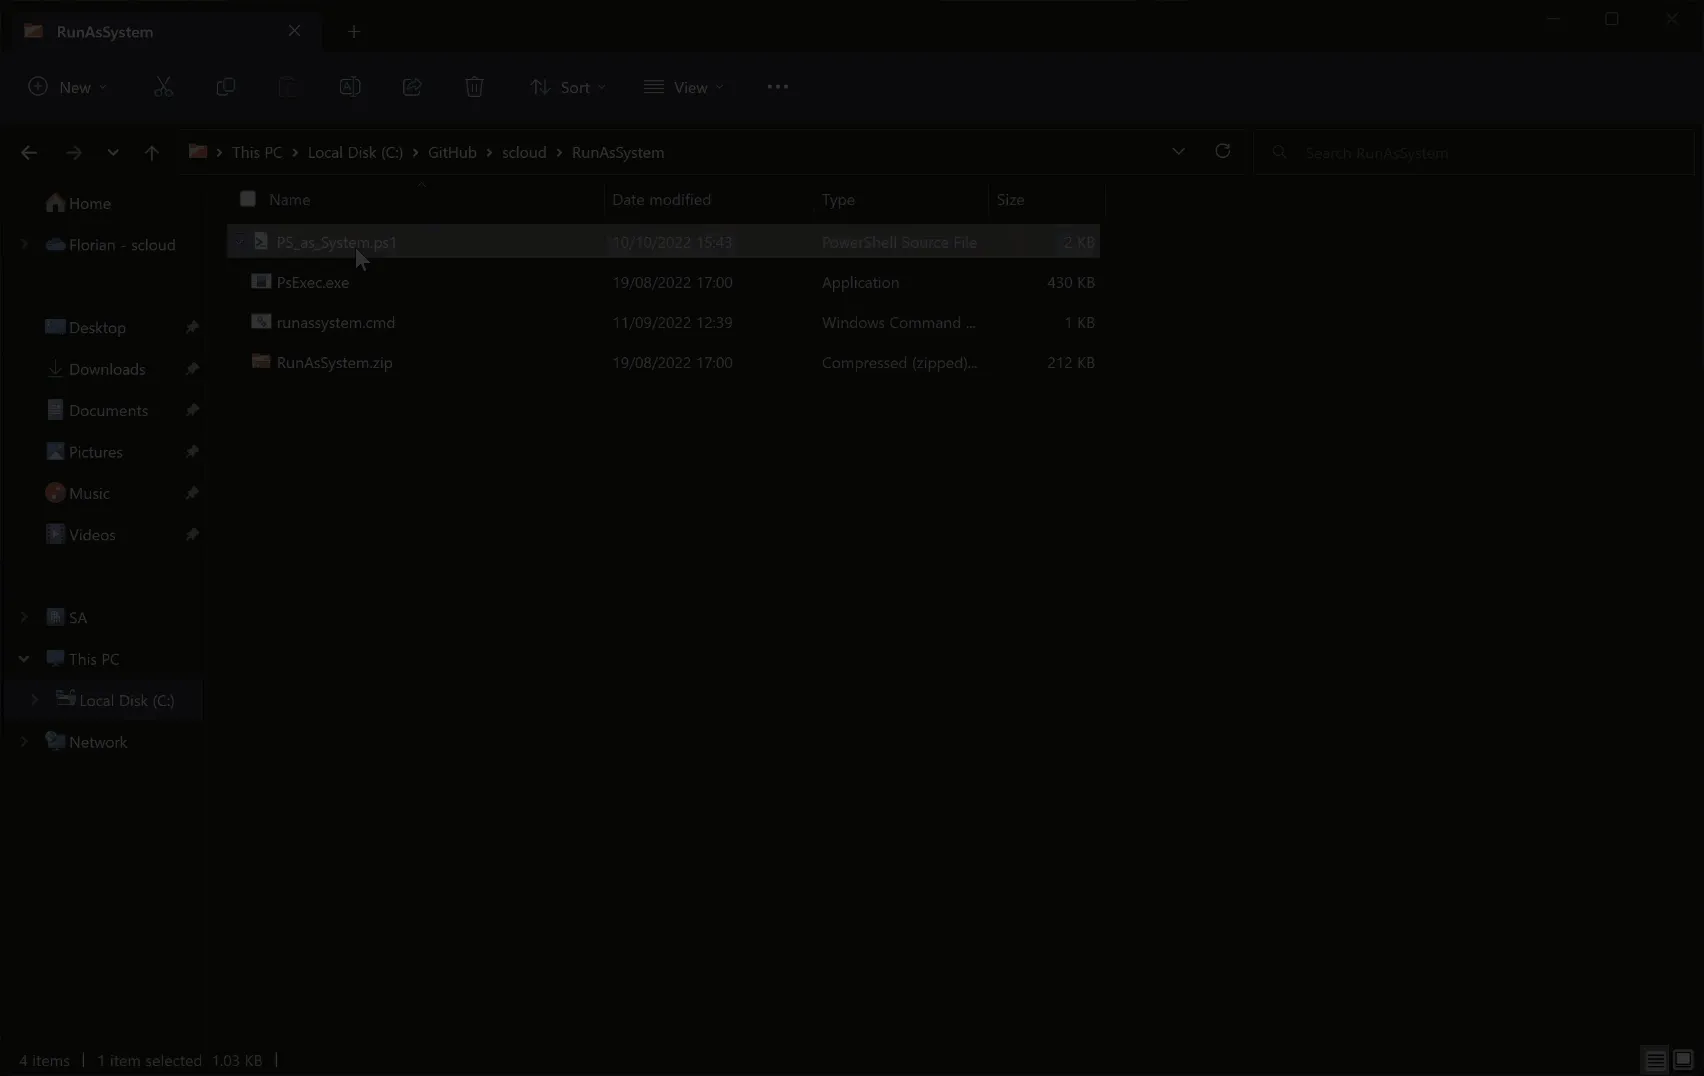Click the PS_as_System.ps1 file icon
The height and width of the screenshot is (1076, 1704).
point(261,241)
